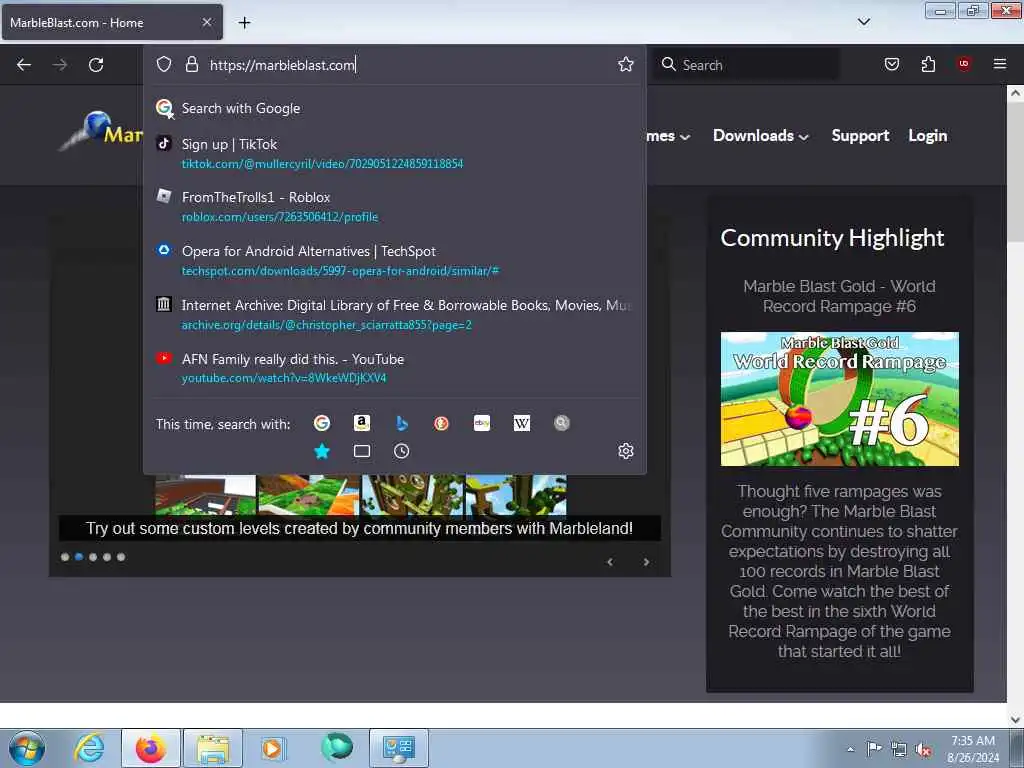The image size is (1024, 768).
Task: Pick the gray magnifier search engine icon
Action: tap(562, 423)
